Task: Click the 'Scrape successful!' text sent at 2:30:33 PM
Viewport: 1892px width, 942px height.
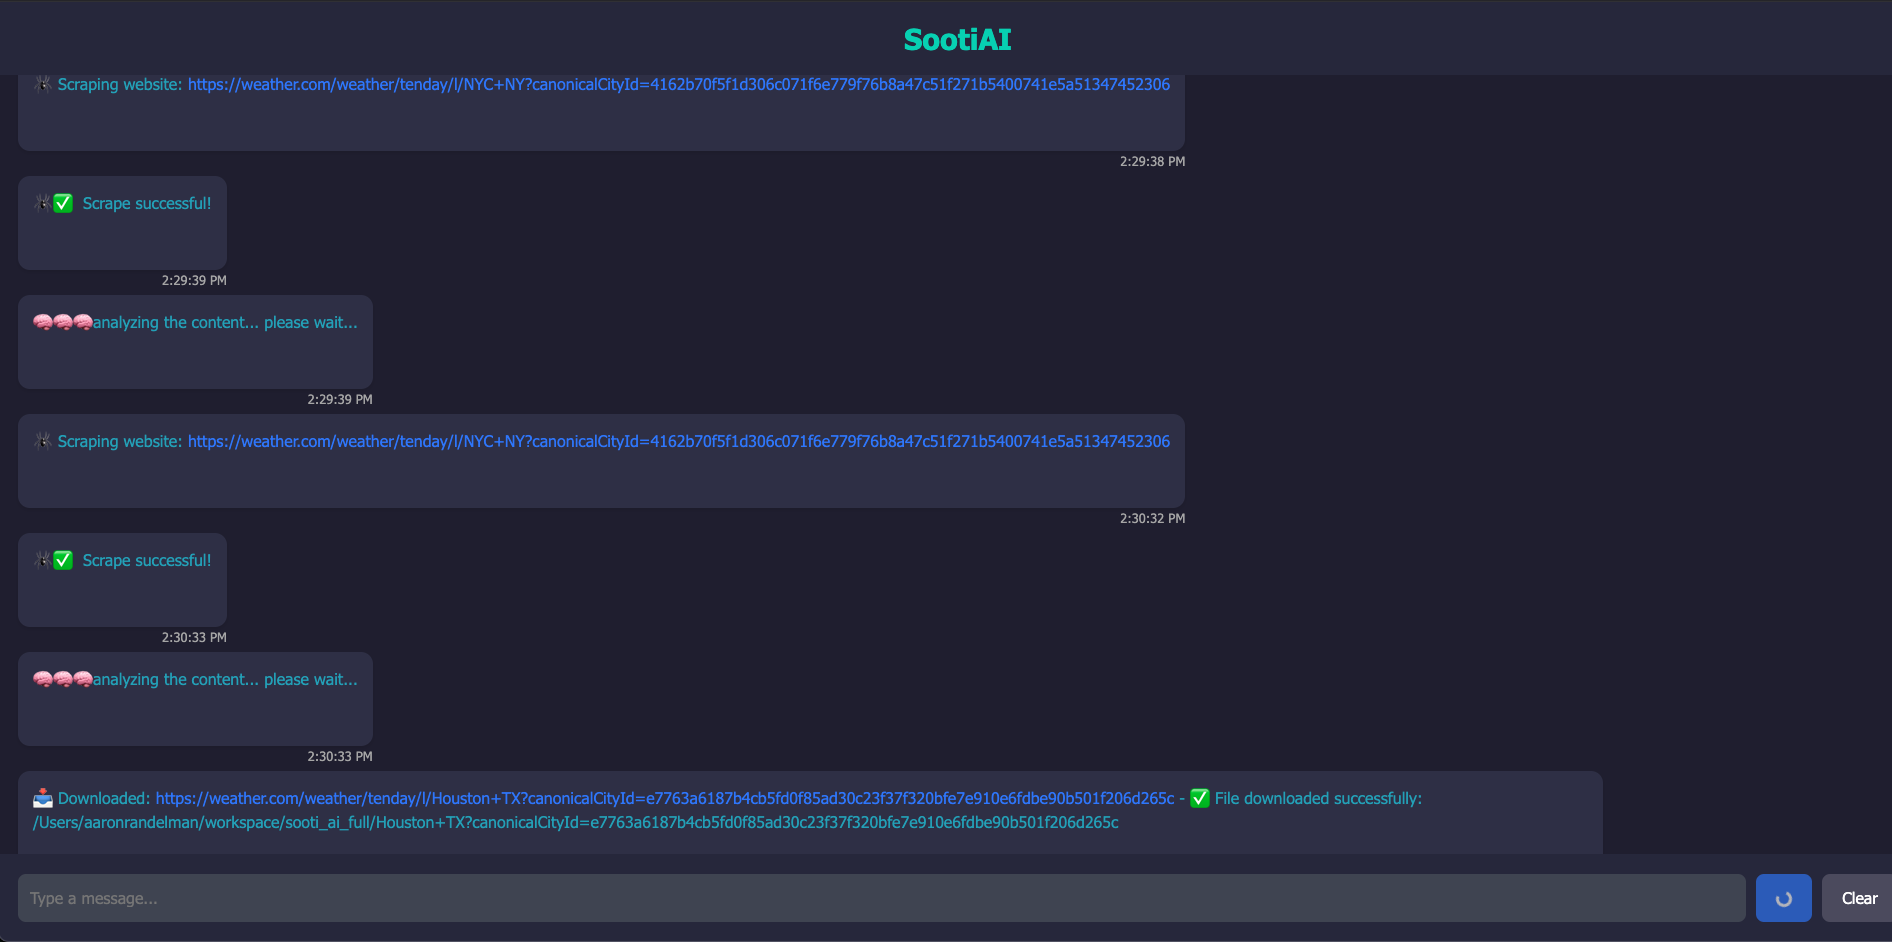Action: [x=147, y=560]
